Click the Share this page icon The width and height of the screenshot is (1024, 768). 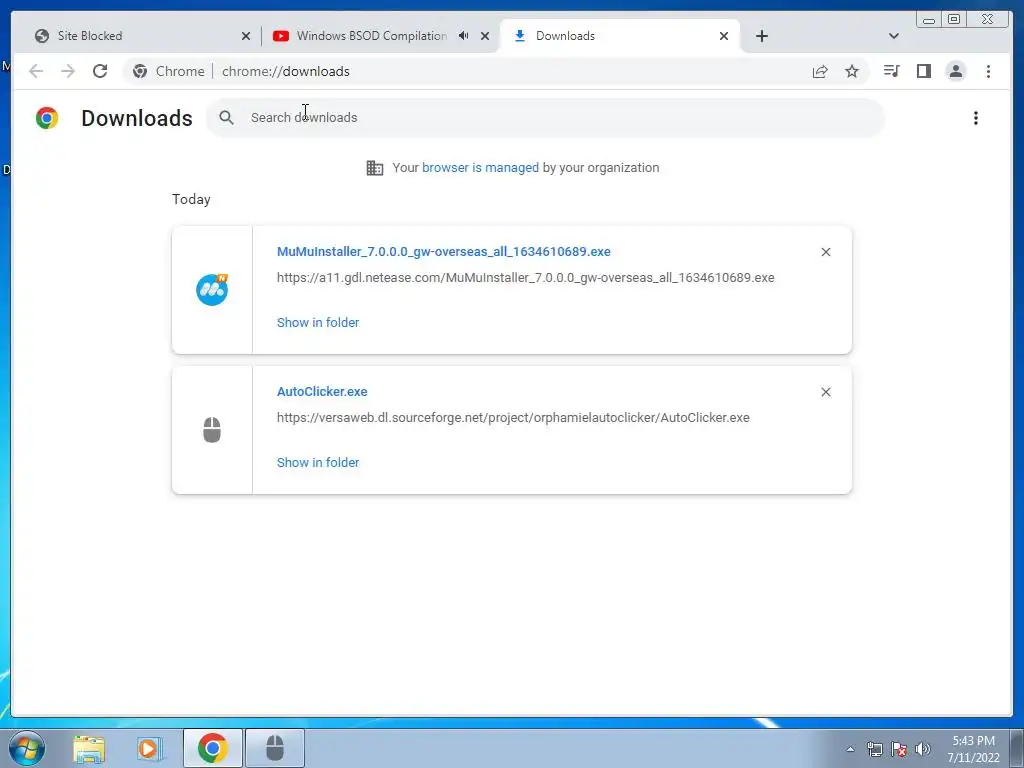[820, 71]
